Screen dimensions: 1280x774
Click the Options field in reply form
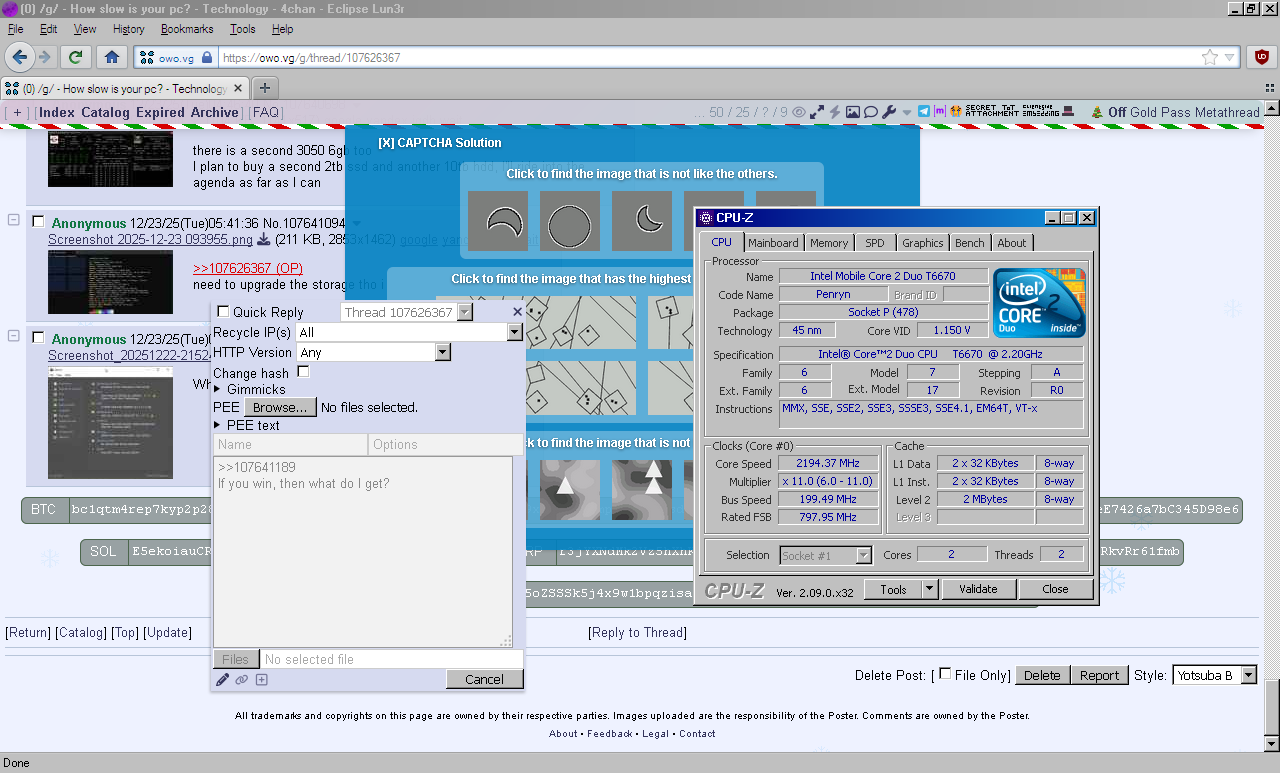click(x=445, y=444)
